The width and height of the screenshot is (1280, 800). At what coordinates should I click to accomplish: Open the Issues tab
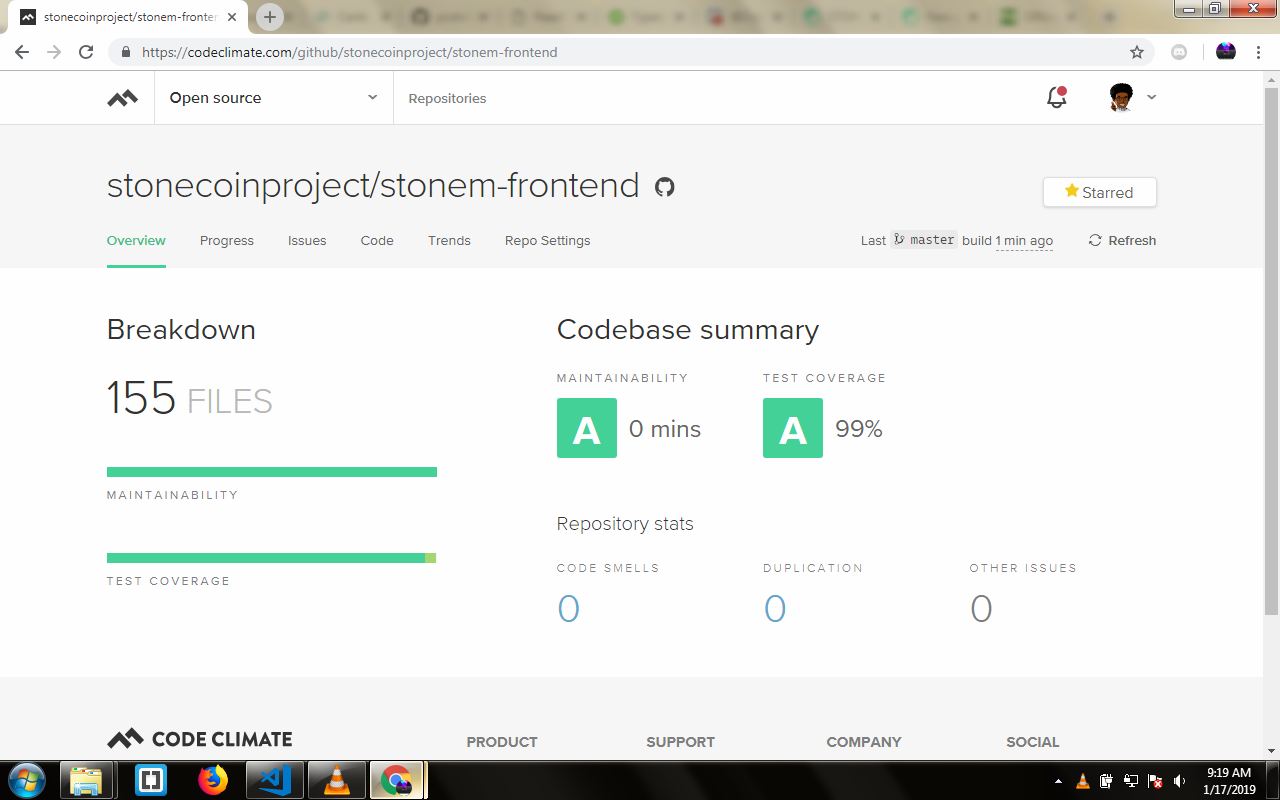click(x=307, y=240)
